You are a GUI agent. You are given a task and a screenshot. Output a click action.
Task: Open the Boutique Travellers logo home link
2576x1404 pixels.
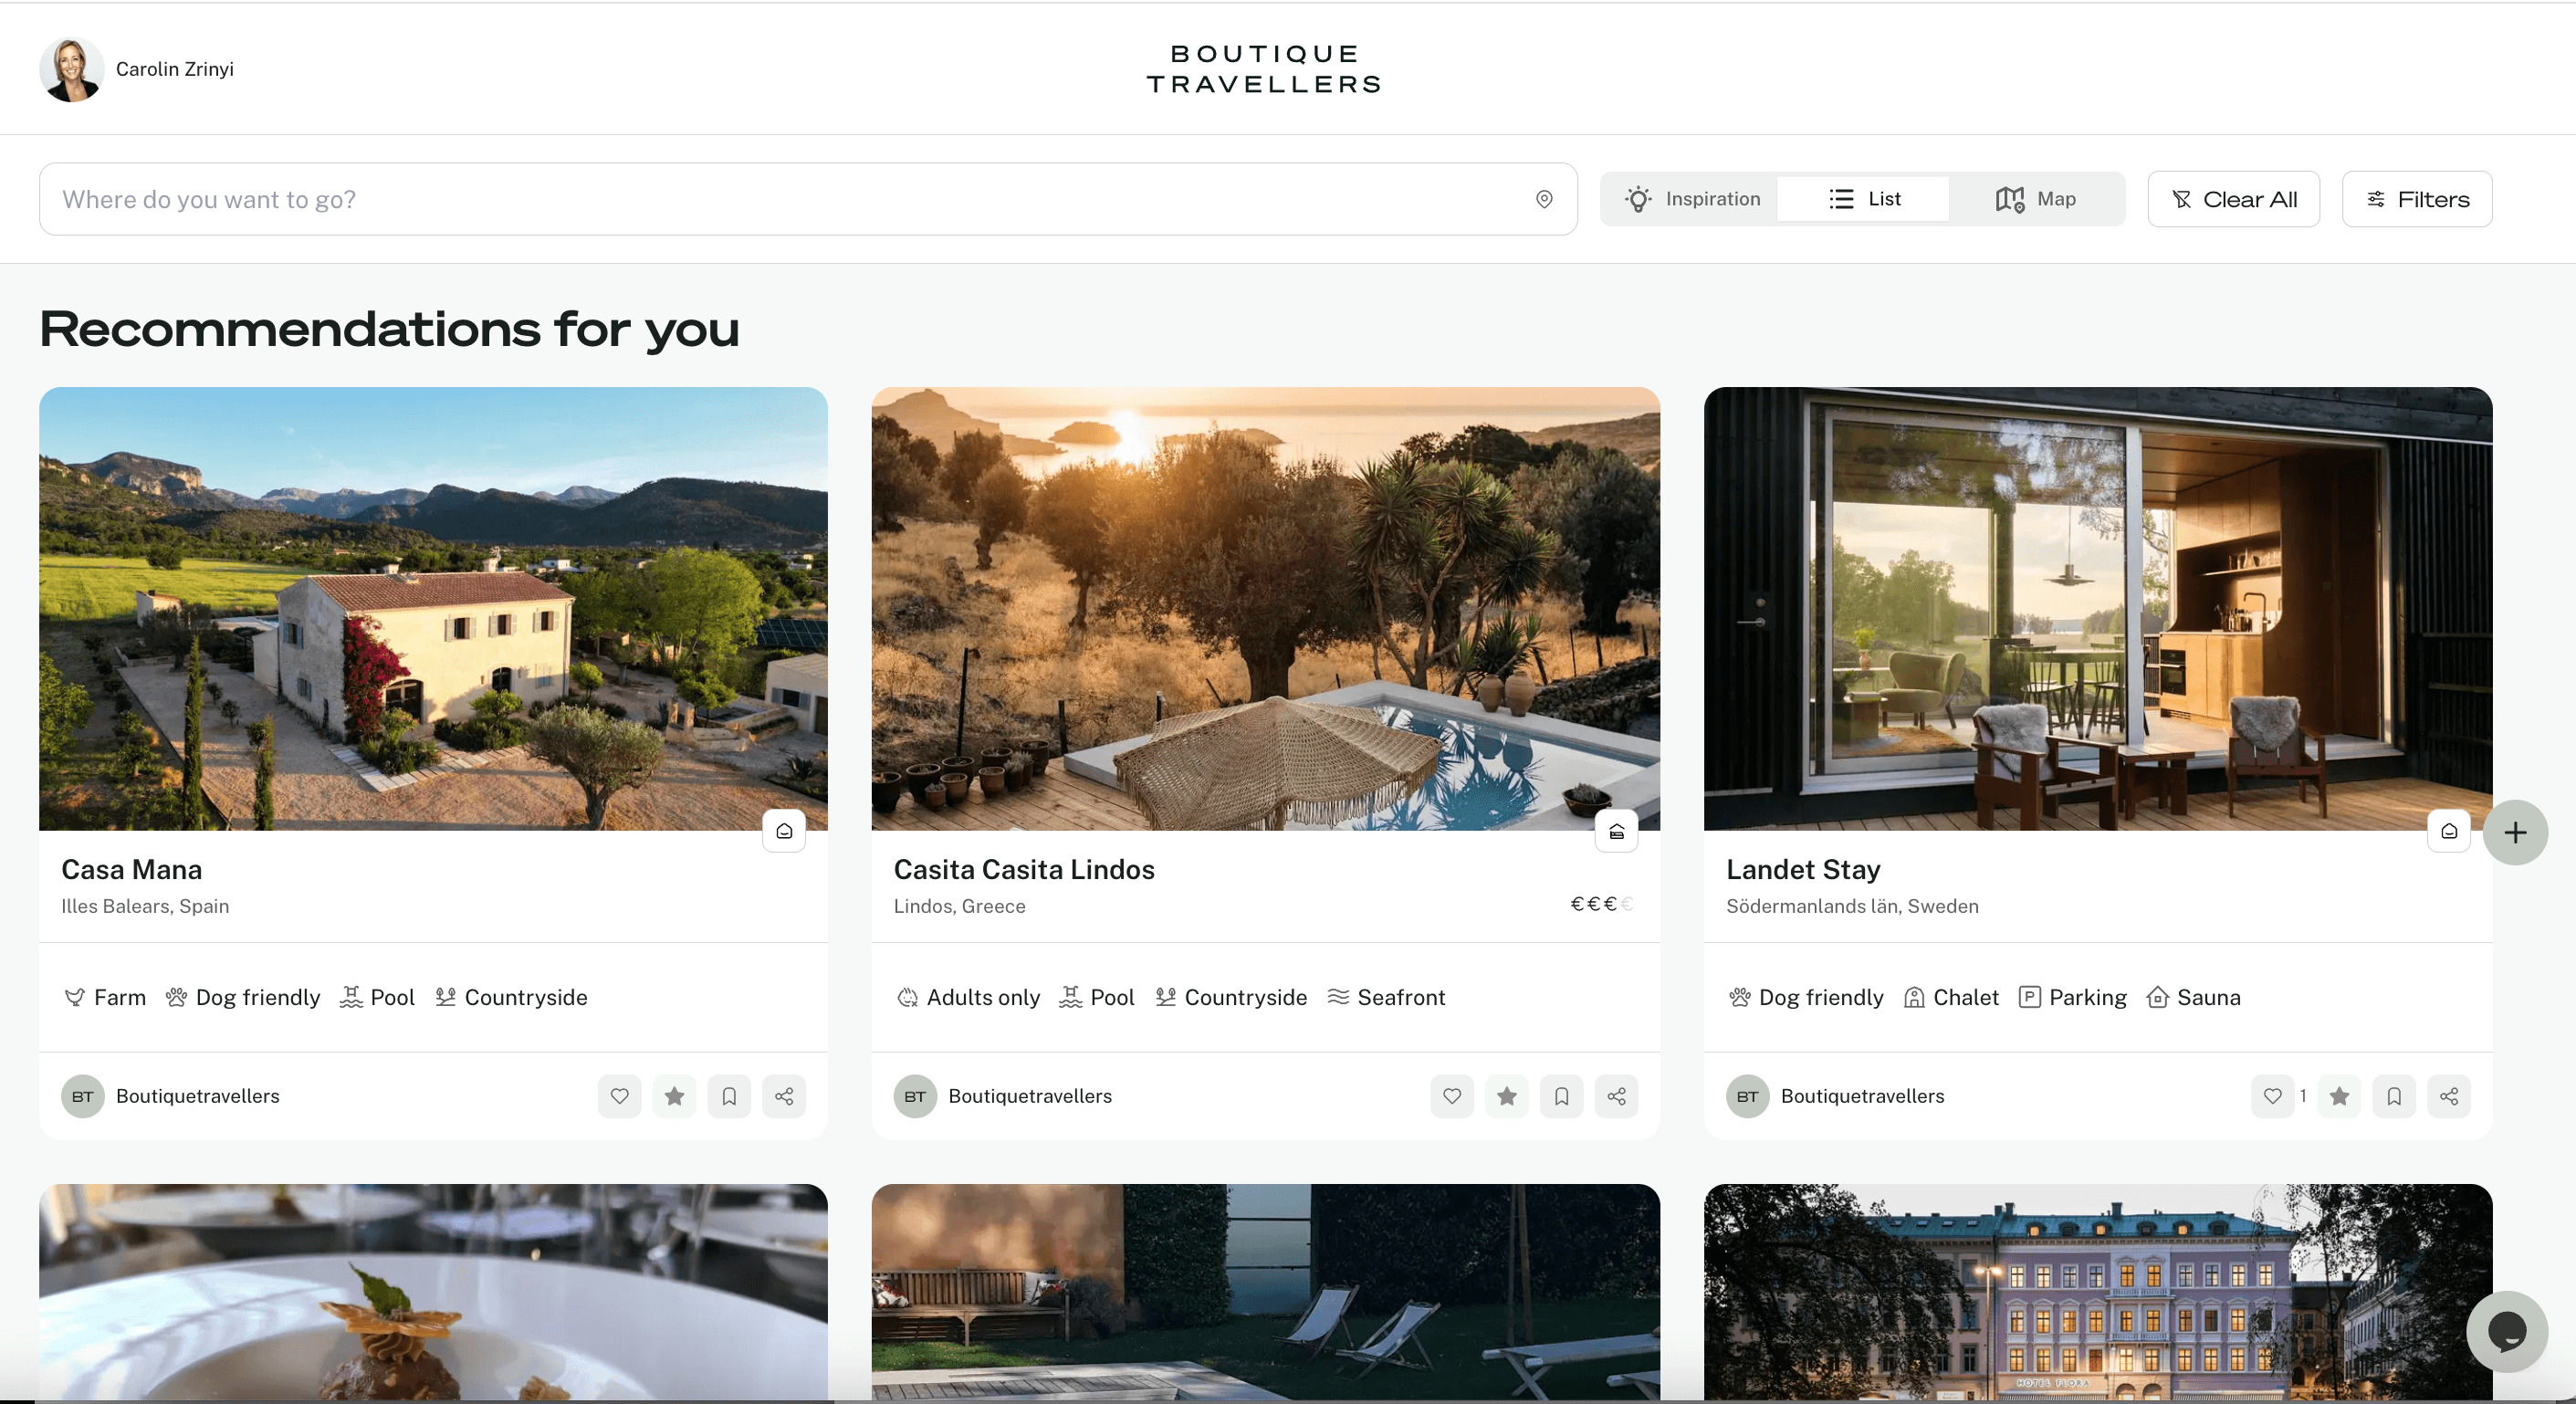point(1263,69)
